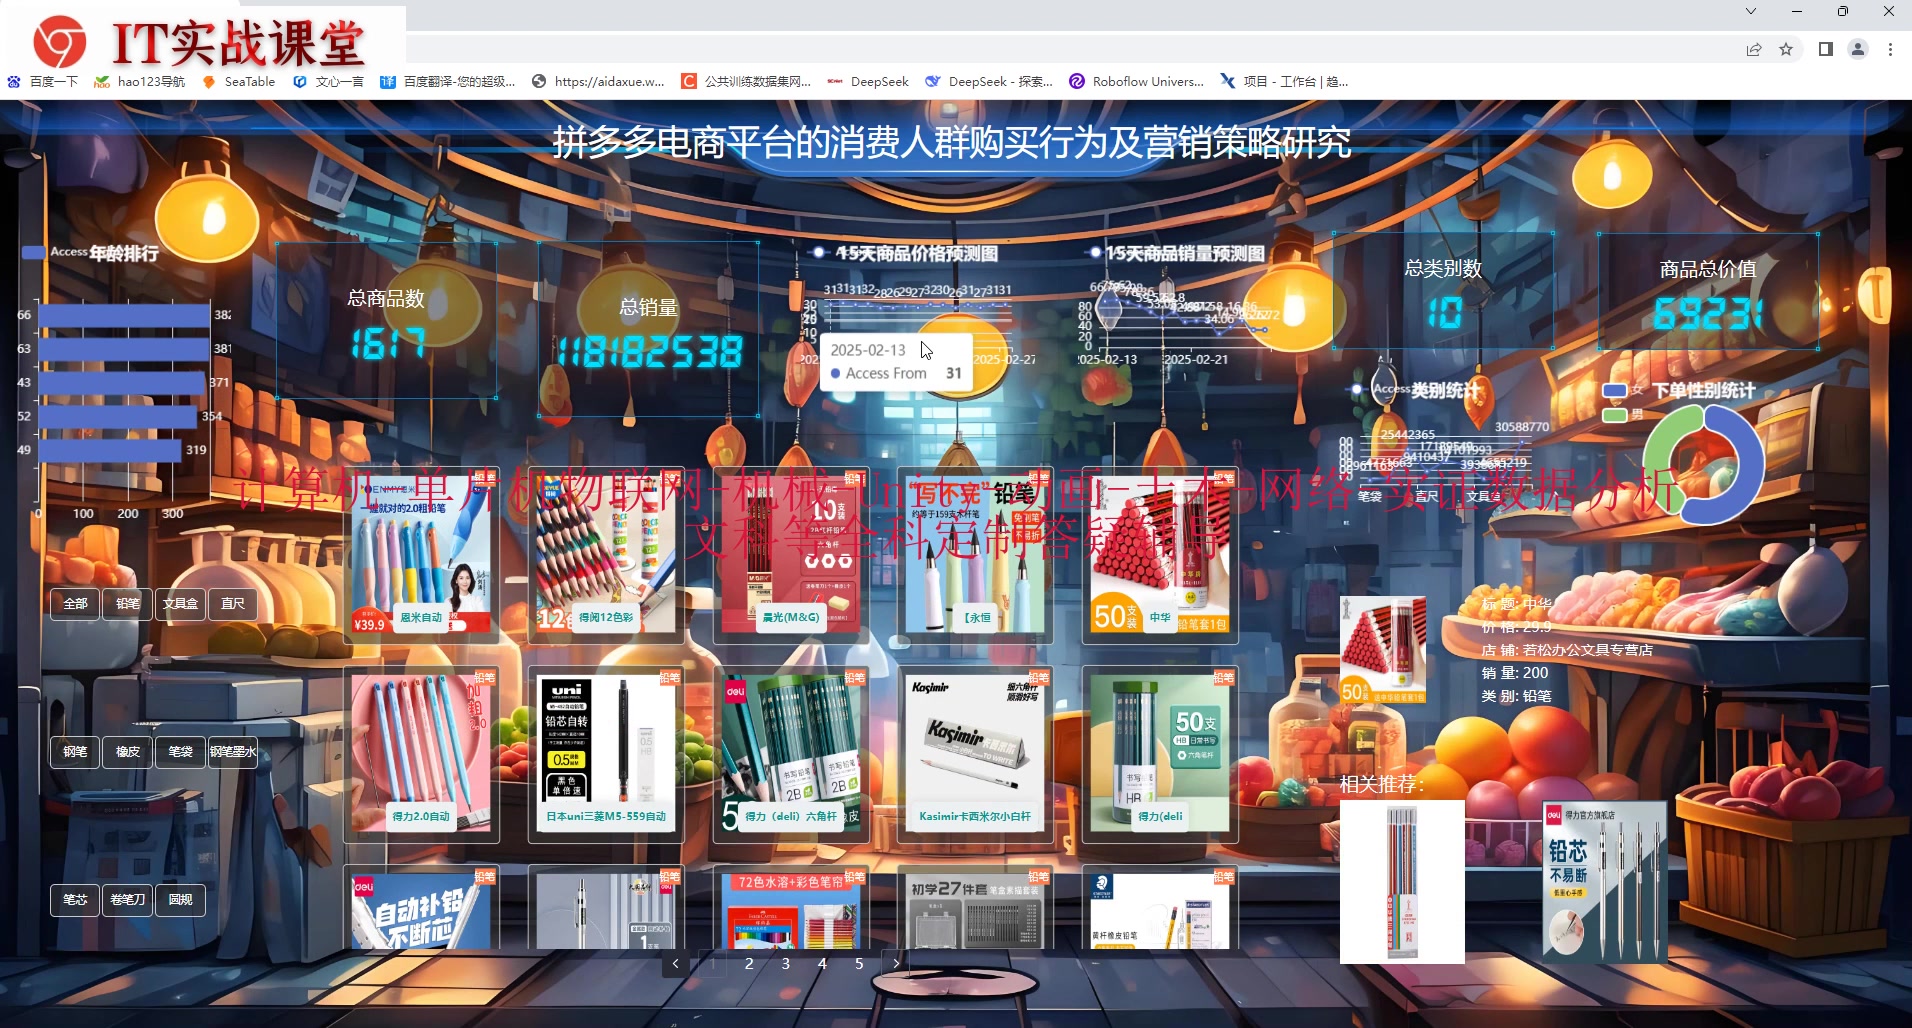Open the browser share icon

click(1754, 49)
